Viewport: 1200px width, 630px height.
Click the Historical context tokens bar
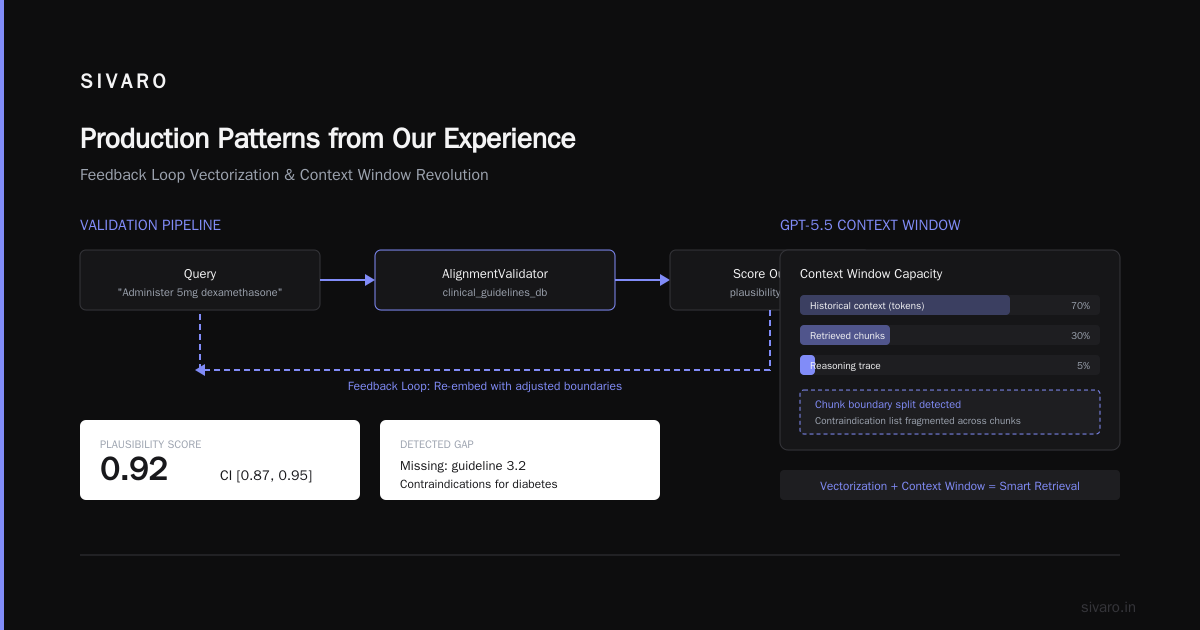[x=950, y=305]
